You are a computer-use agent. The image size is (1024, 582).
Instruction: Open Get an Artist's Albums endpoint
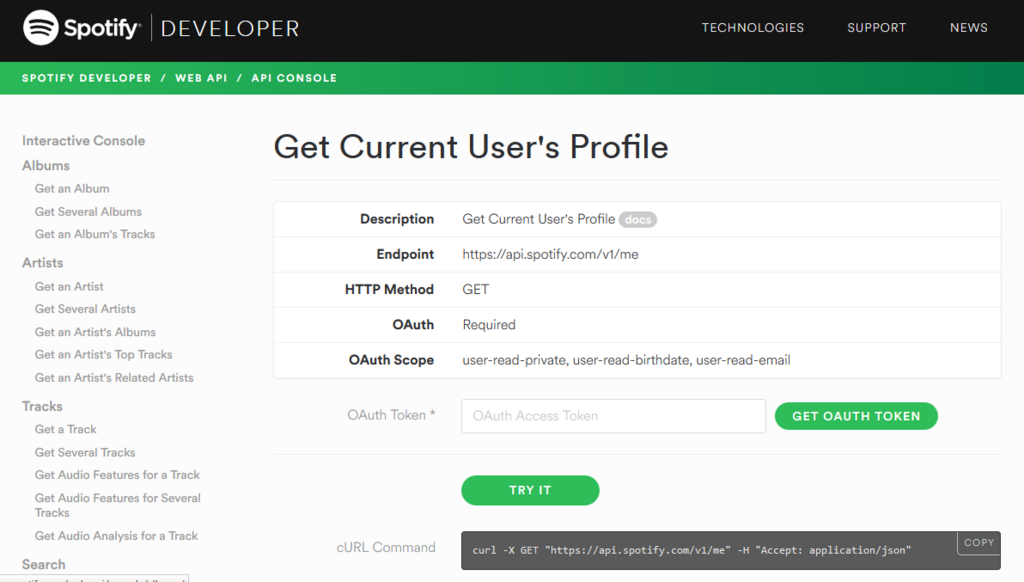(x=95, y=332)
